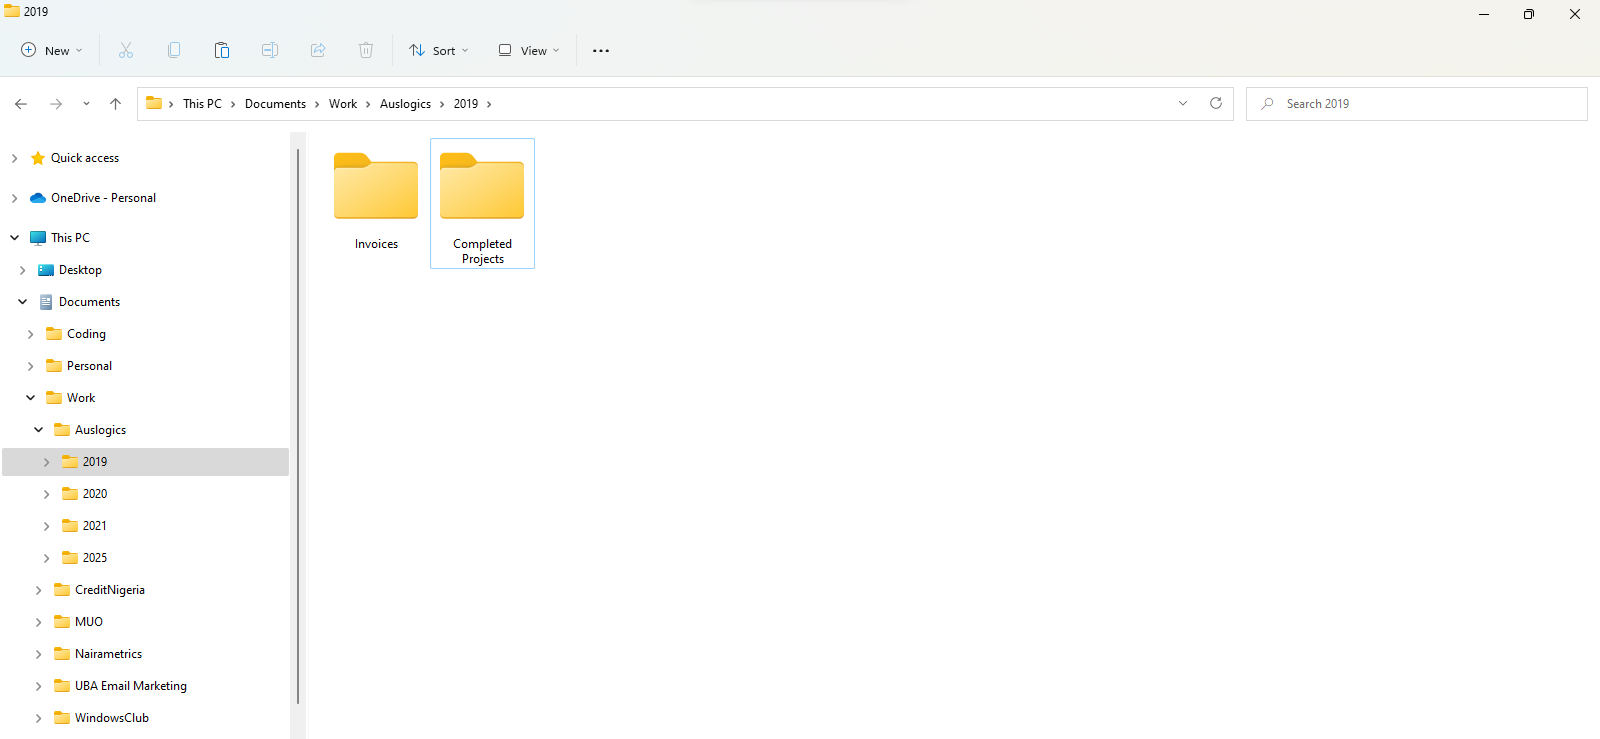The width and height of the screenshot is (1600, 739).
Task: Click the Copy icon in toolbar
Action: 174,50
